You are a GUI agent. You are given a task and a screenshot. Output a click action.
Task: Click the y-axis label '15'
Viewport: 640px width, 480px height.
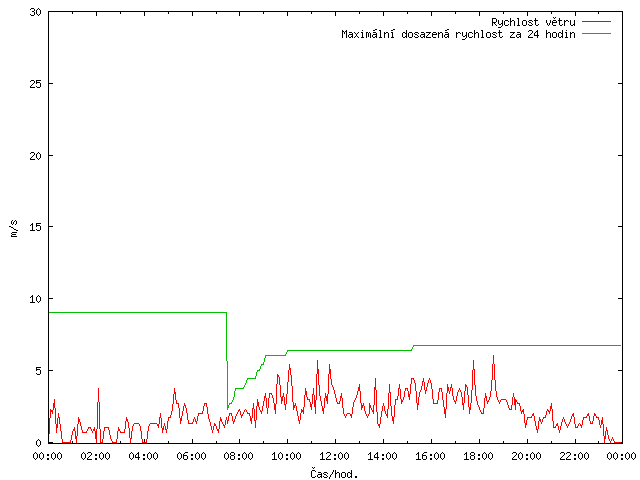[36, 227]
